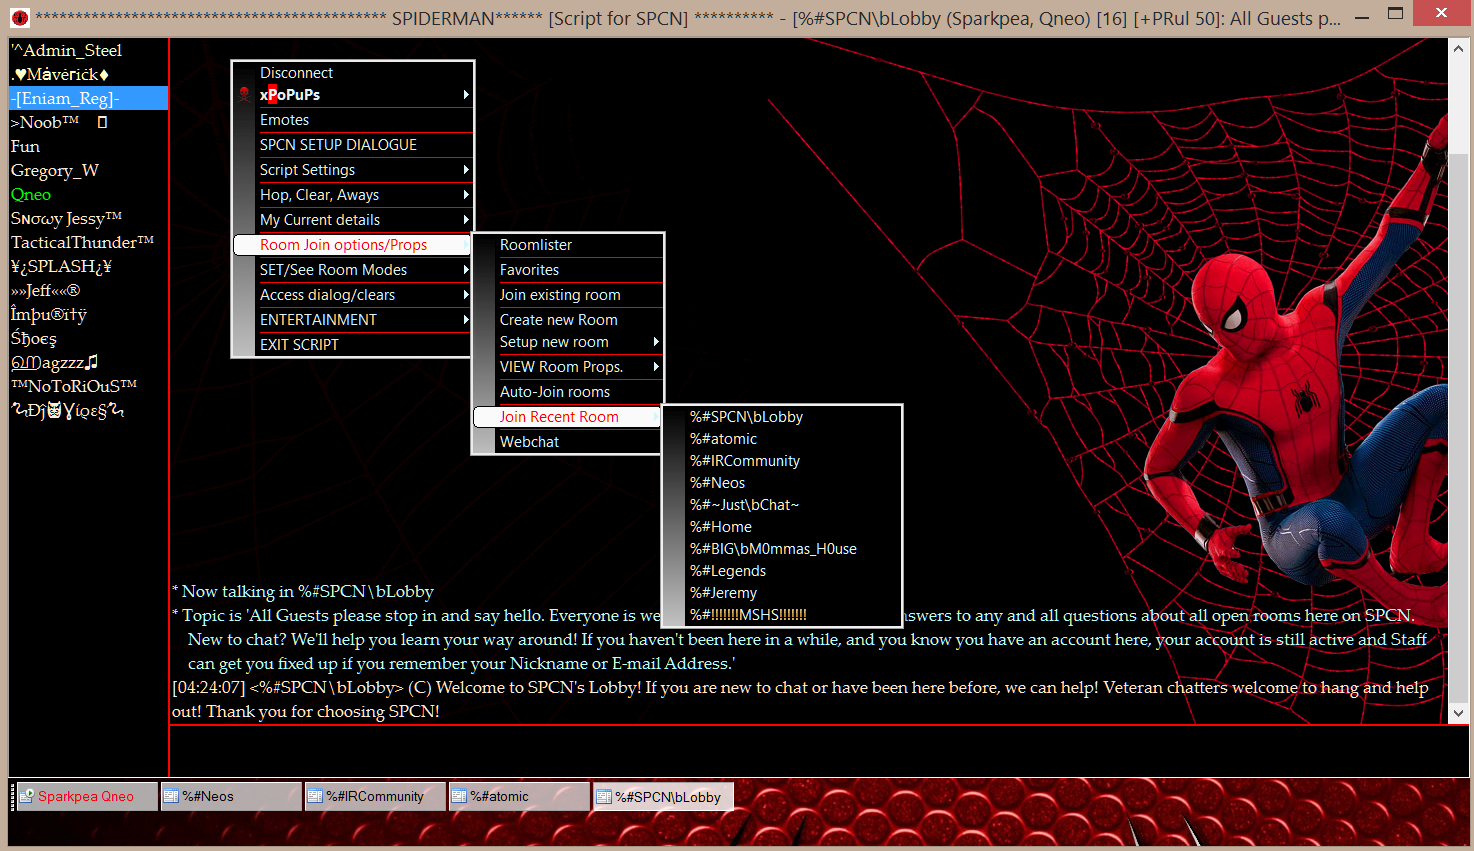Expand the Access dialog/clears submenu arrow
Image resolution: width=1474 pixels, height=851 pixels.
[466, 295]
